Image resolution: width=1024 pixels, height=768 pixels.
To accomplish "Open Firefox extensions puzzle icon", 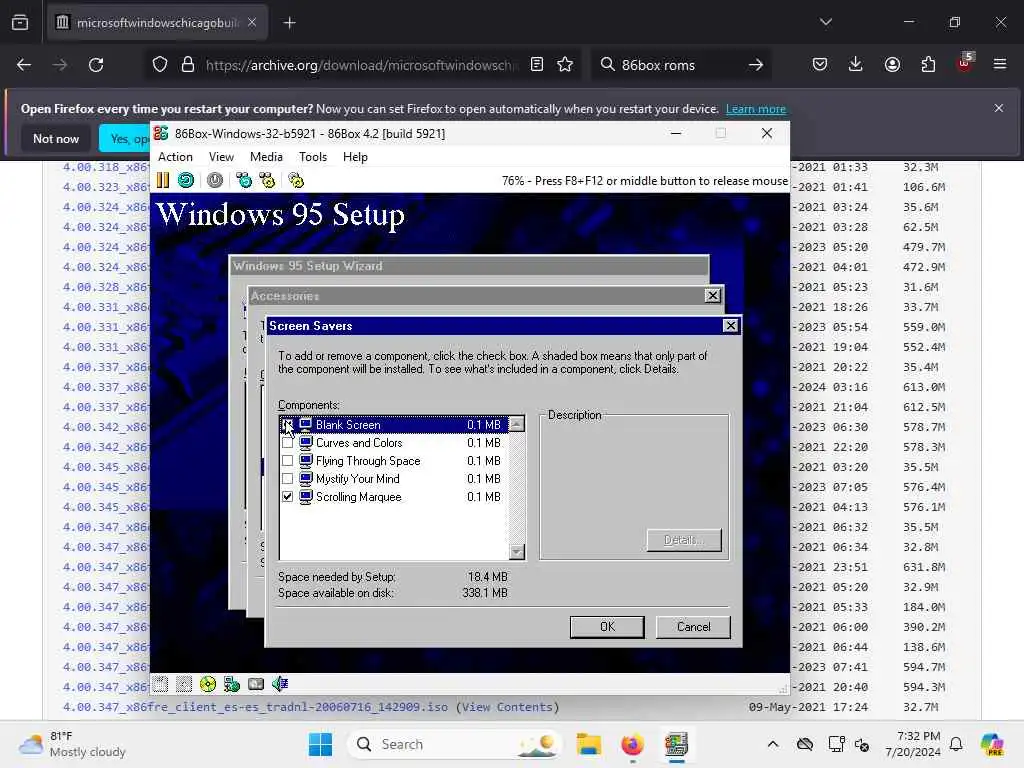I will 928,65.
